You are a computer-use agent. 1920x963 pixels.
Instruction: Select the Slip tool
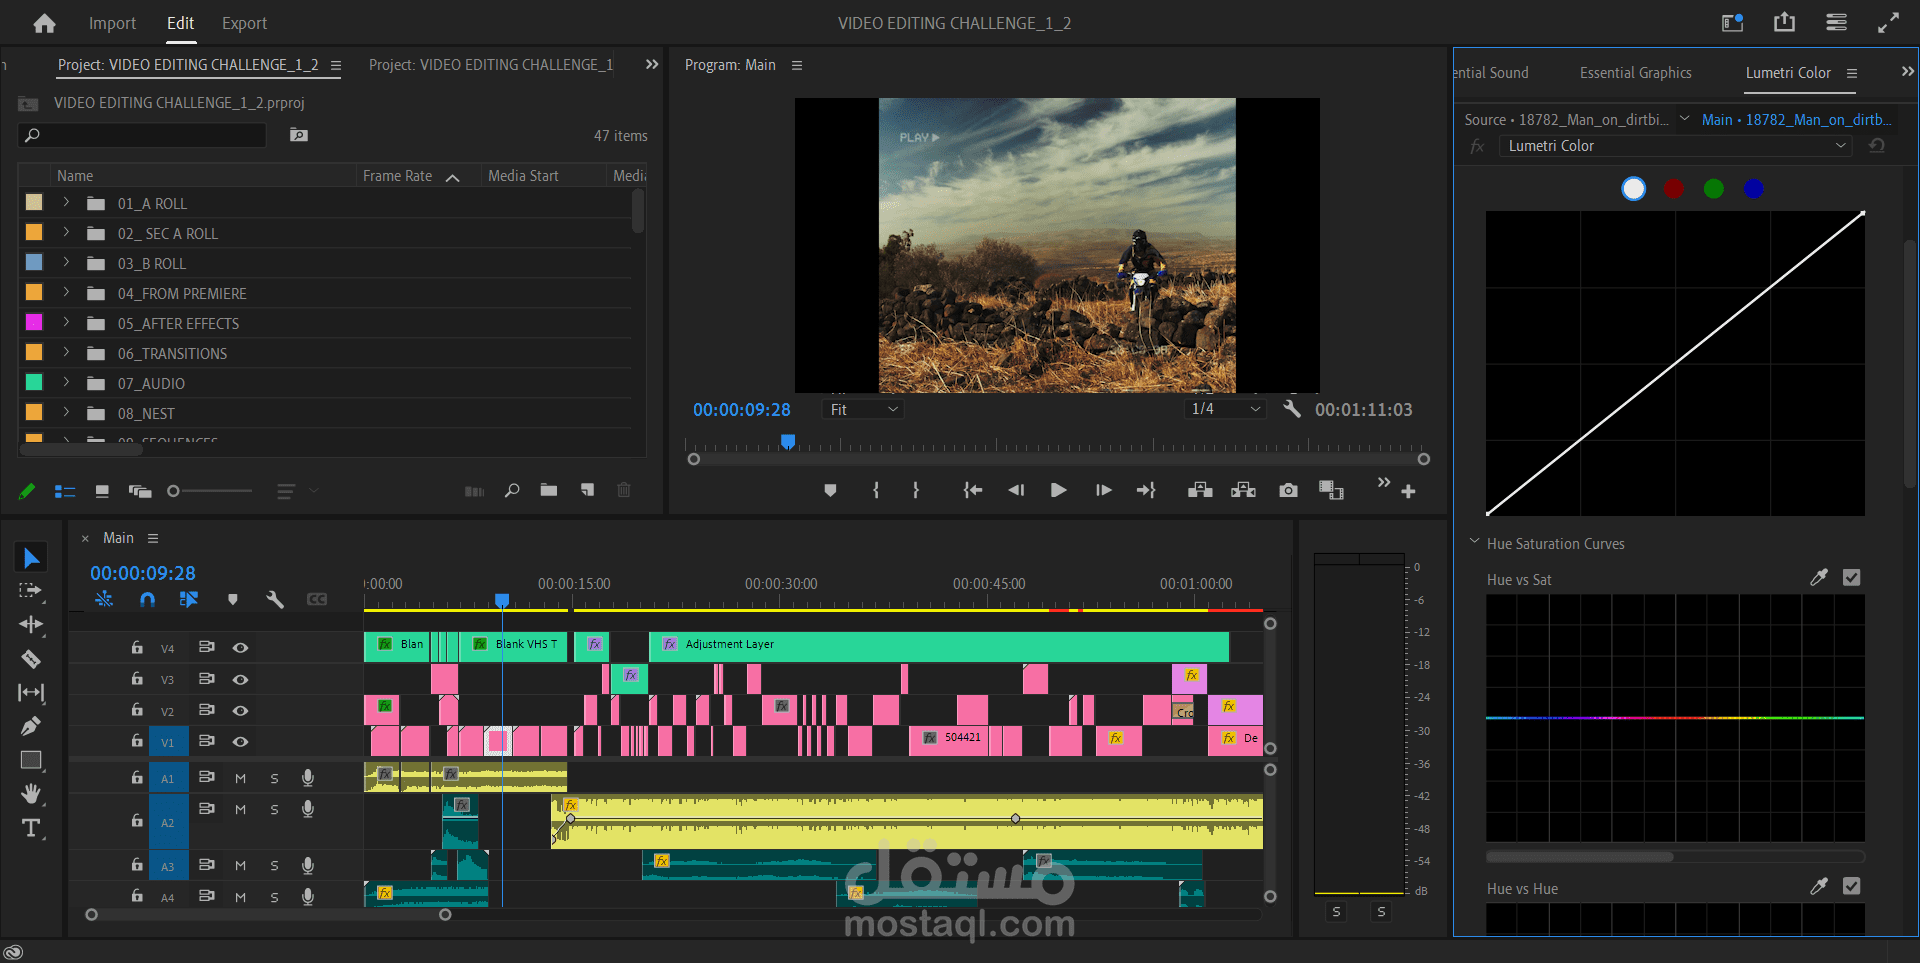point(31,692)
